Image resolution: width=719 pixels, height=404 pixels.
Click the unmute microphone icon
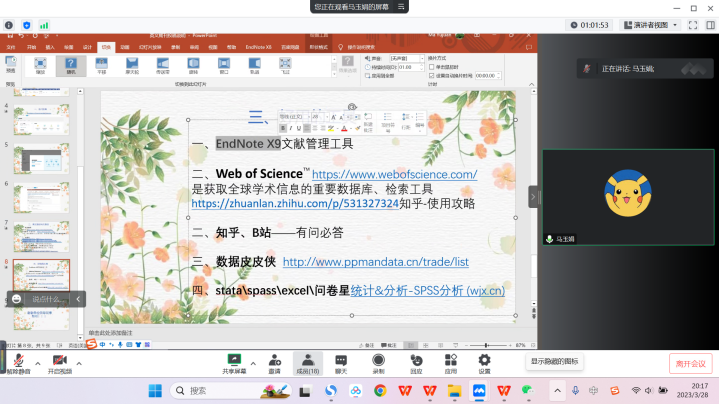(19, 360)
